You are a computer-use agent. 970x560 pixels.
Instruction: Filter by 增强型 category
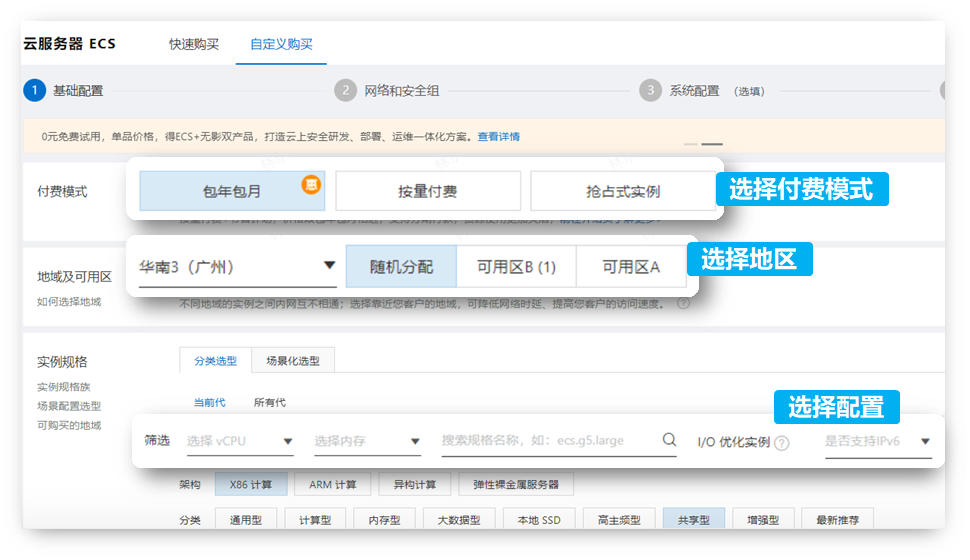pos(763,520)
